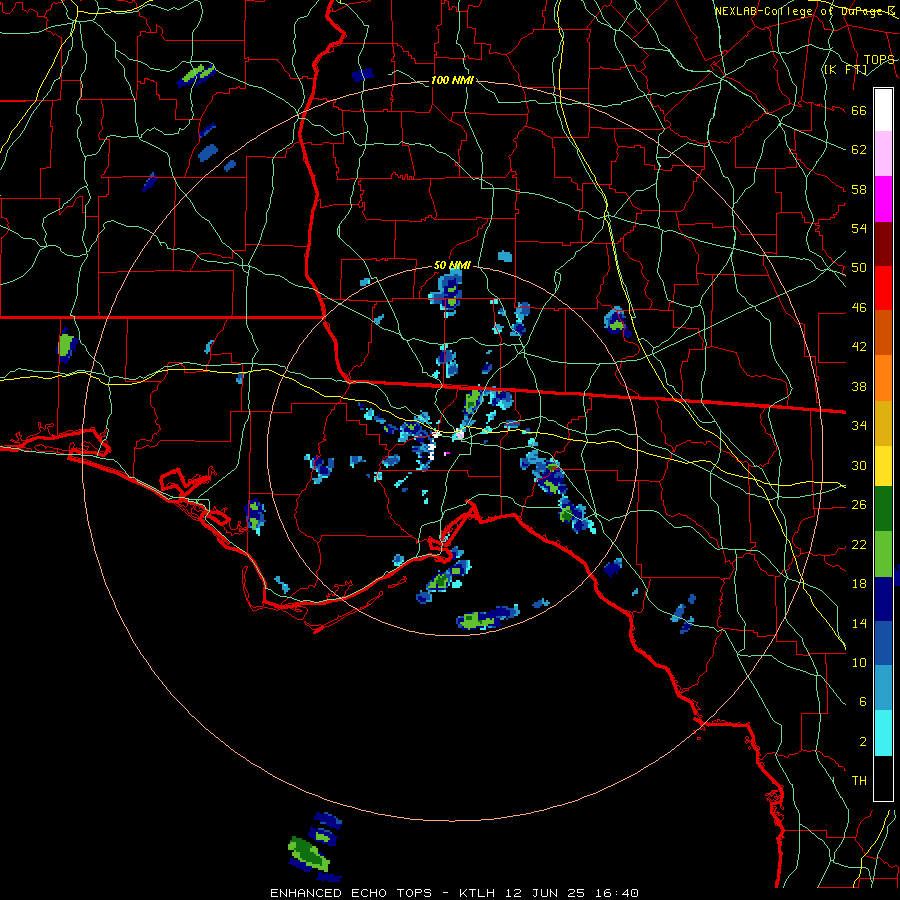Screen dimensions: 900x900
Task: Select the navy blue legend swatch
Action: click(883, 599)
